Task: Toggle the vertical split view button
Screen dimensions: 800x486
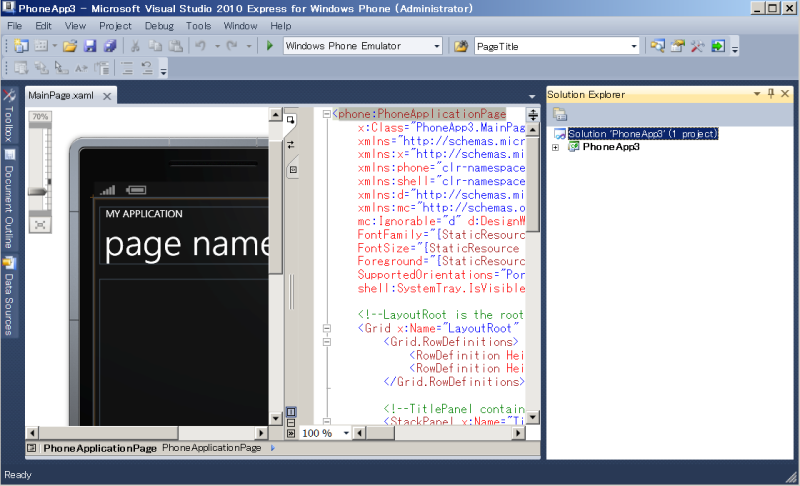Action: (x=291, y=412)
